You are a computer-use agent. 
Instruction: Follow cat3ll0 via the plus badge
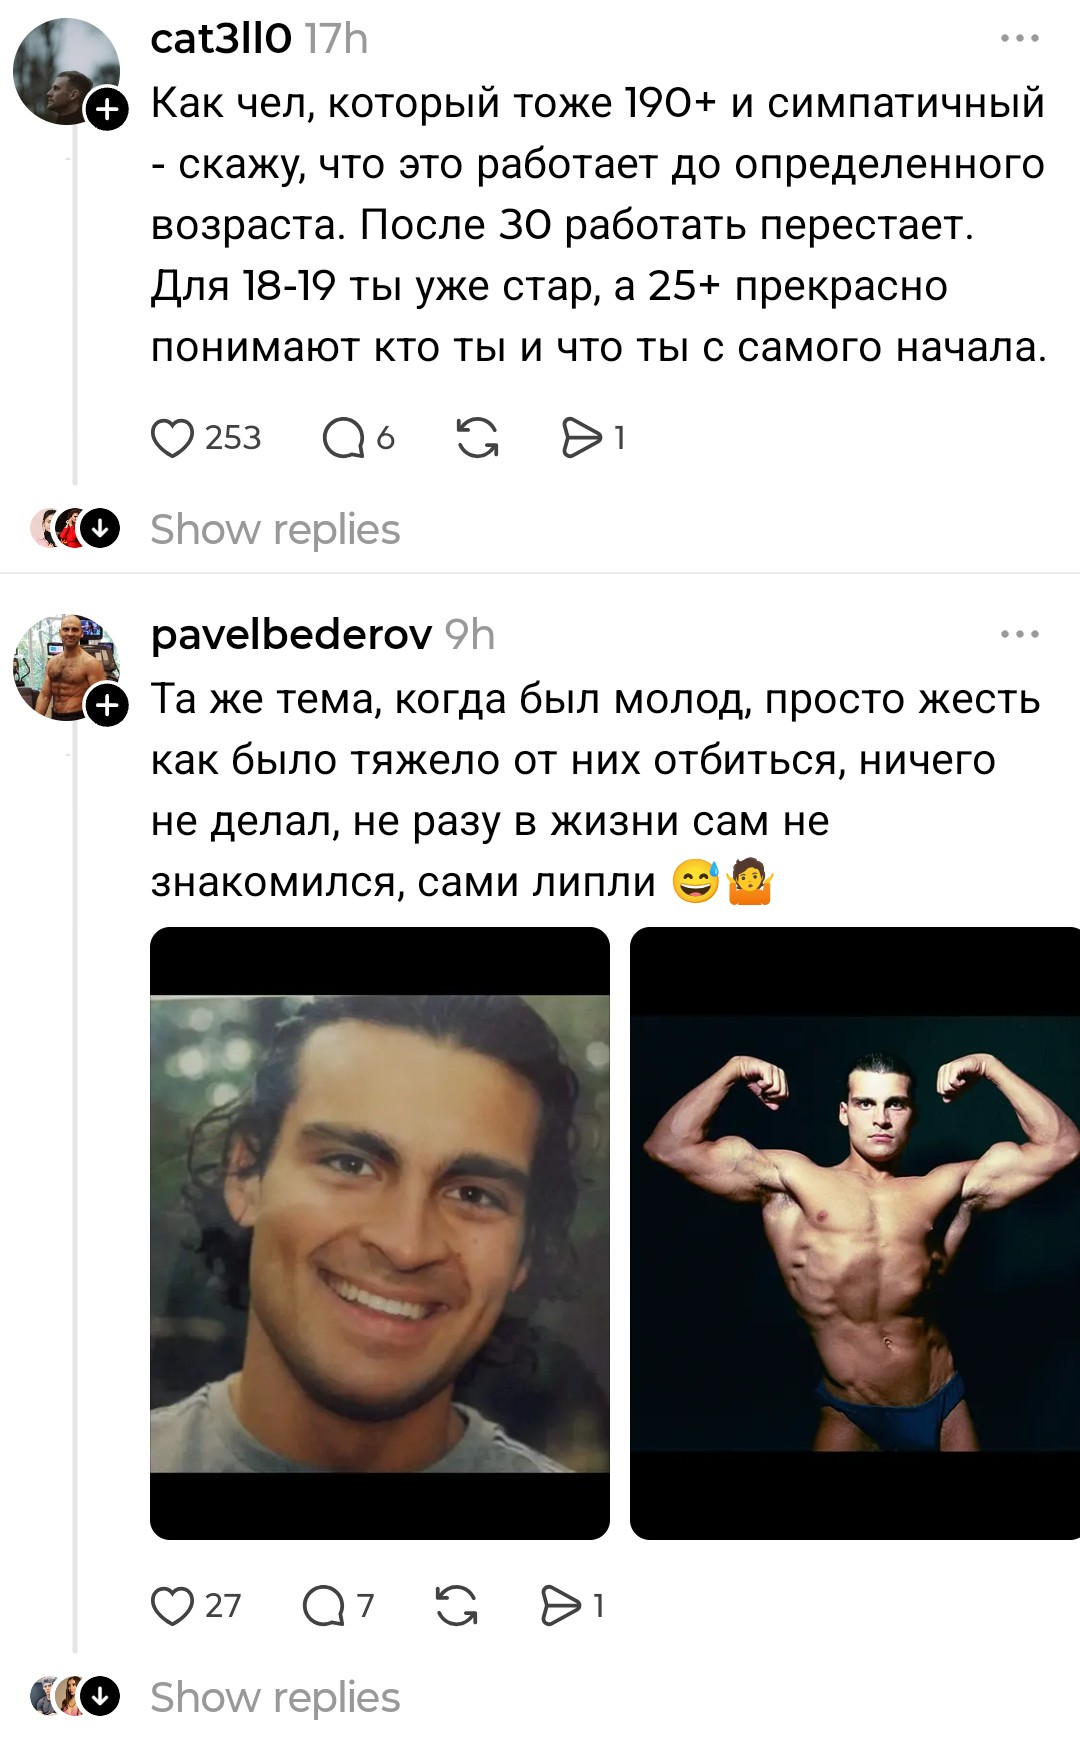pyautogui.click(x=107, y=109)
